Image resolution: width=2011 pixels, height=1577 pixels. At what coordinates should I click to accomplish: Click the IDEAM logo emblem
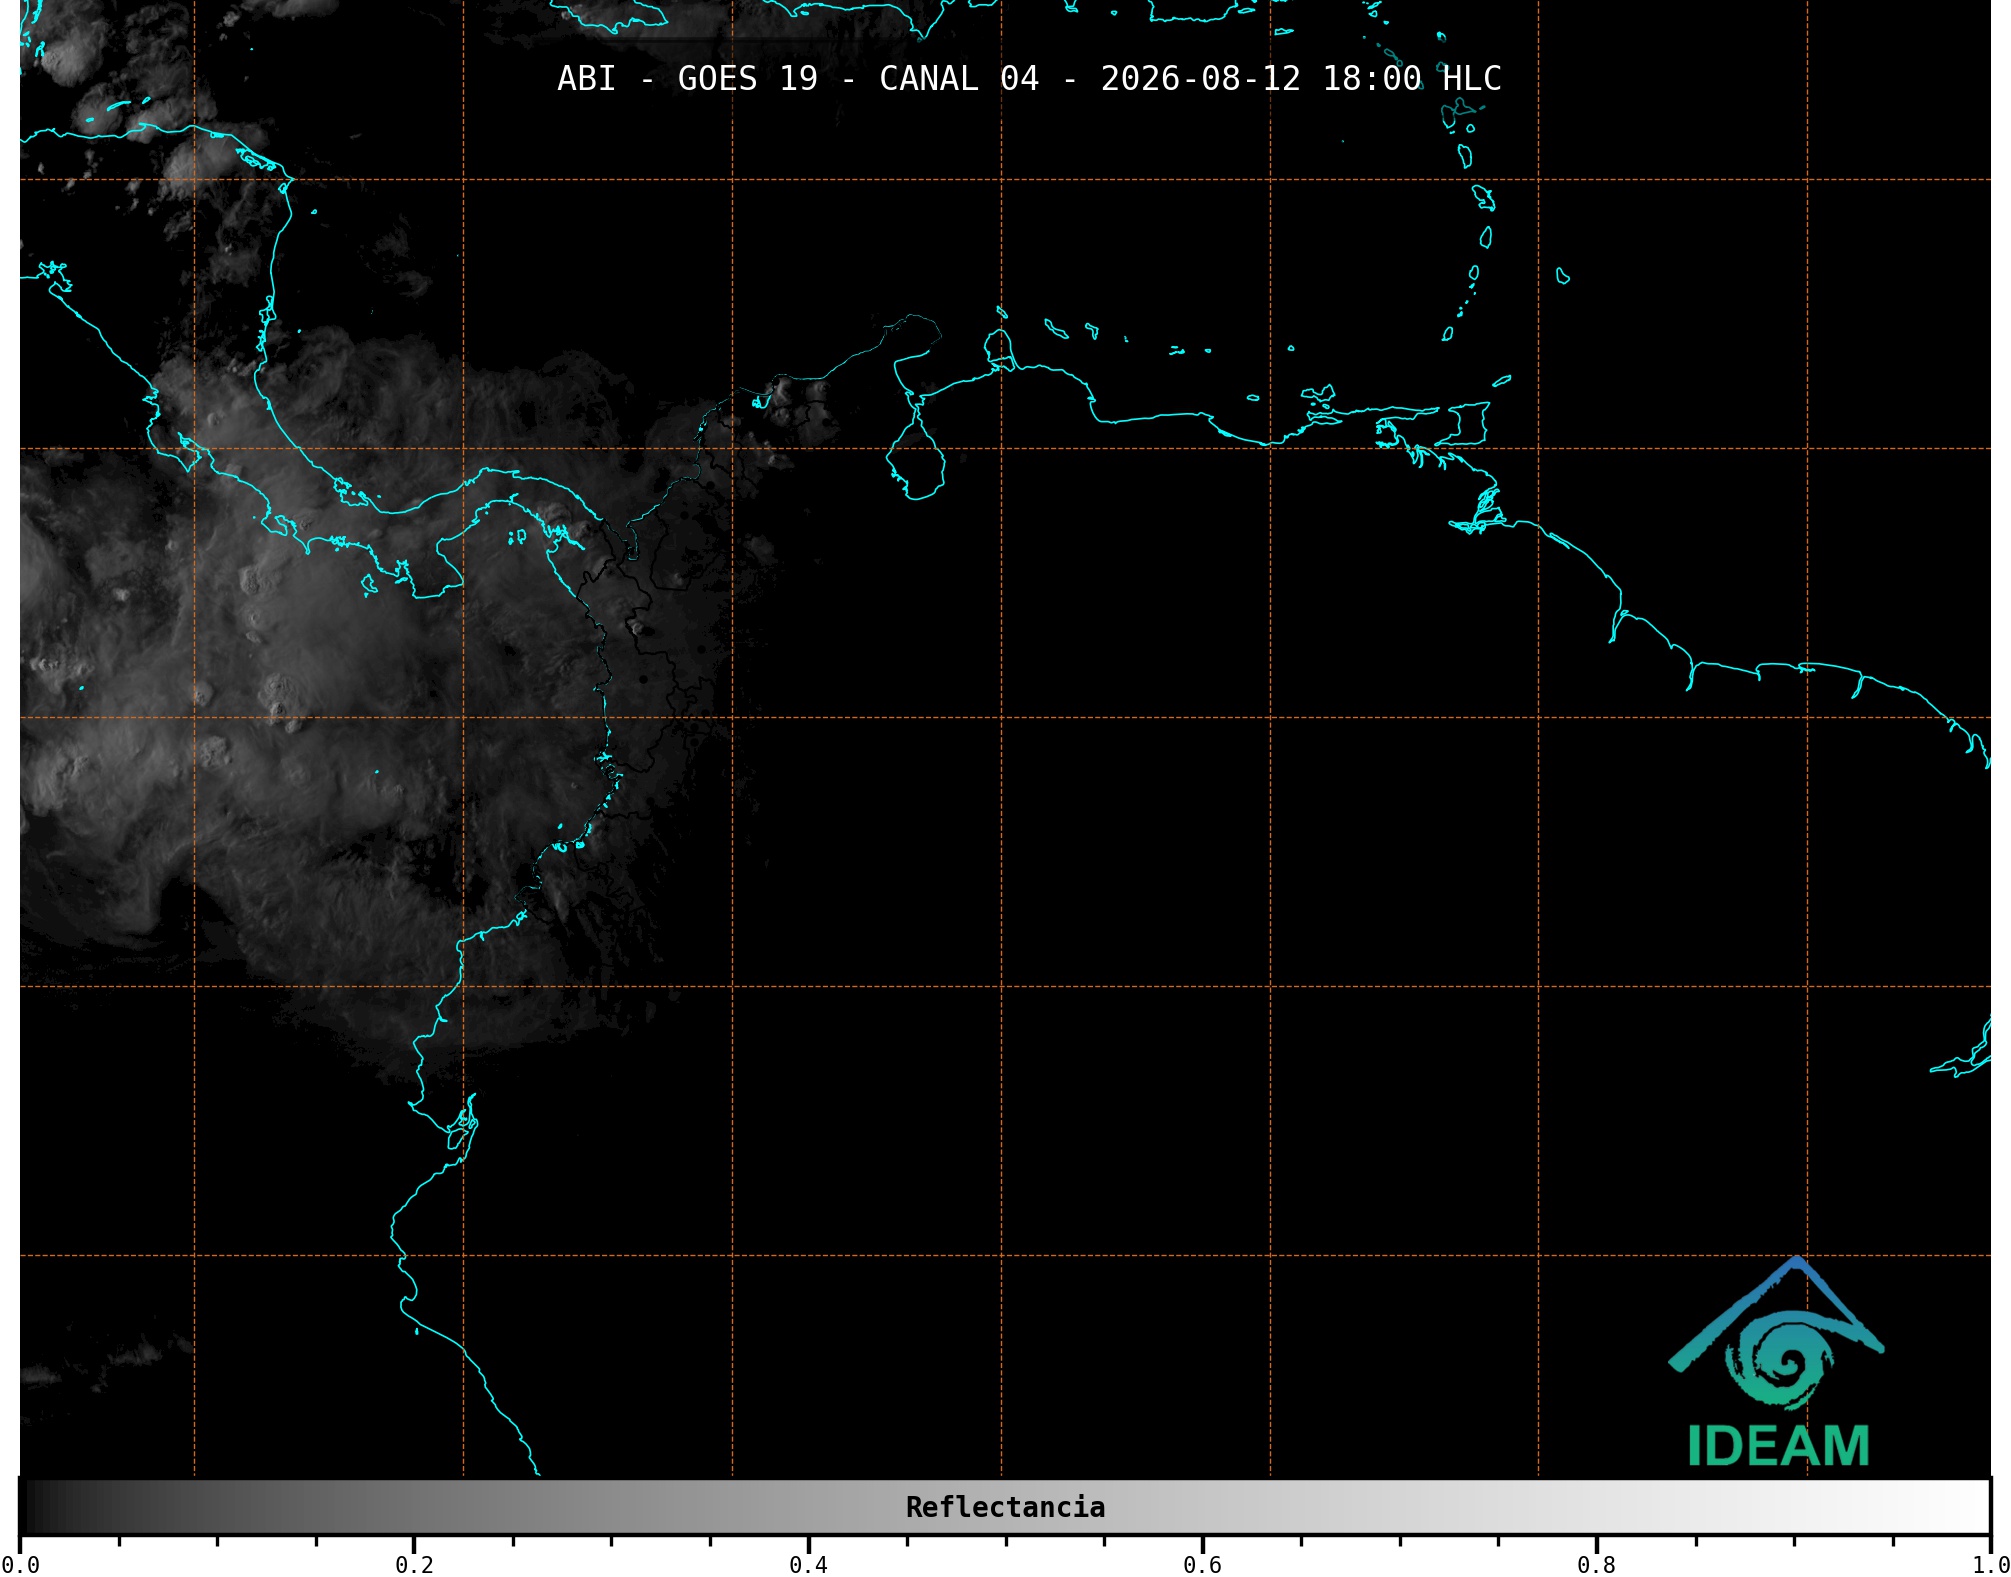(1776, 1333)
